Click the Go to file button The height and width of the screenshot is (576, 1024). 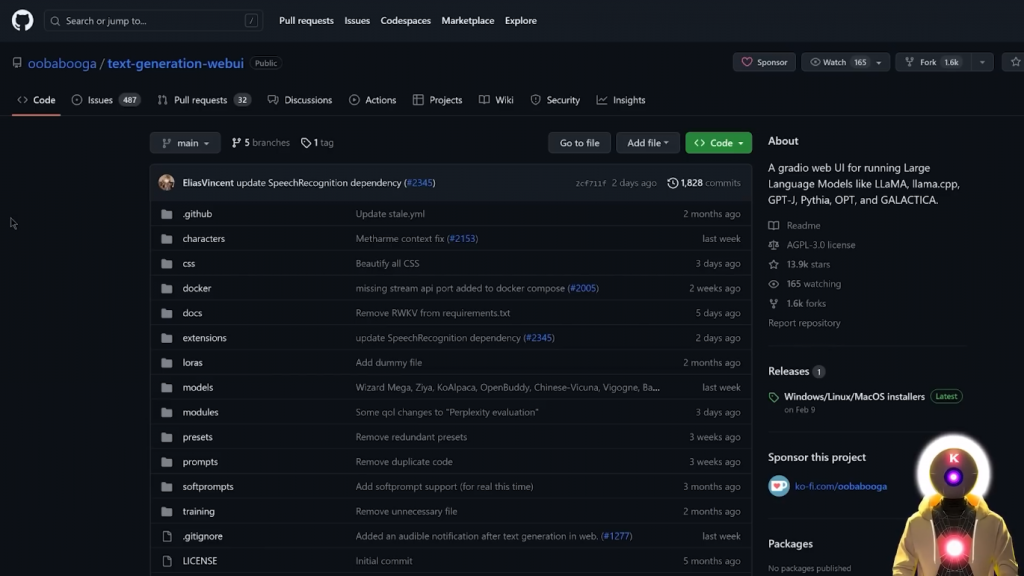coord(579,142)
